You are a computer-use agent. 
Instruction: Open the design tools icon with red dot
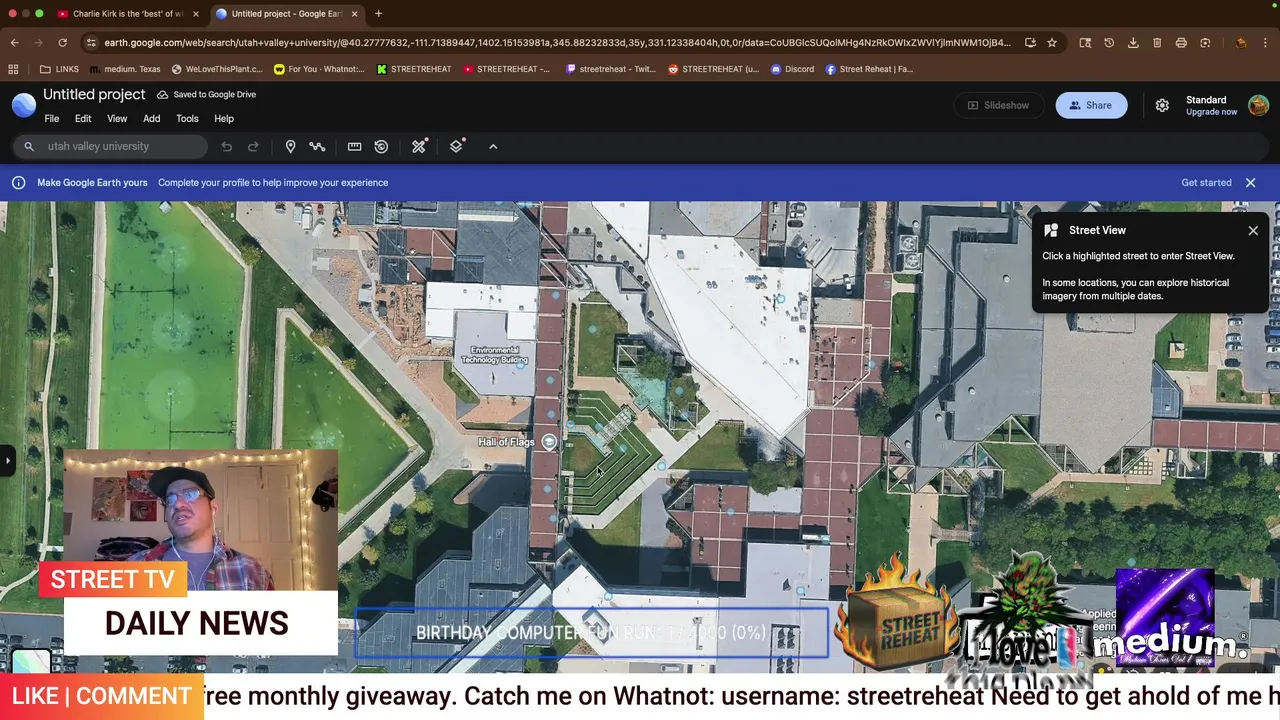coord(419,147)
